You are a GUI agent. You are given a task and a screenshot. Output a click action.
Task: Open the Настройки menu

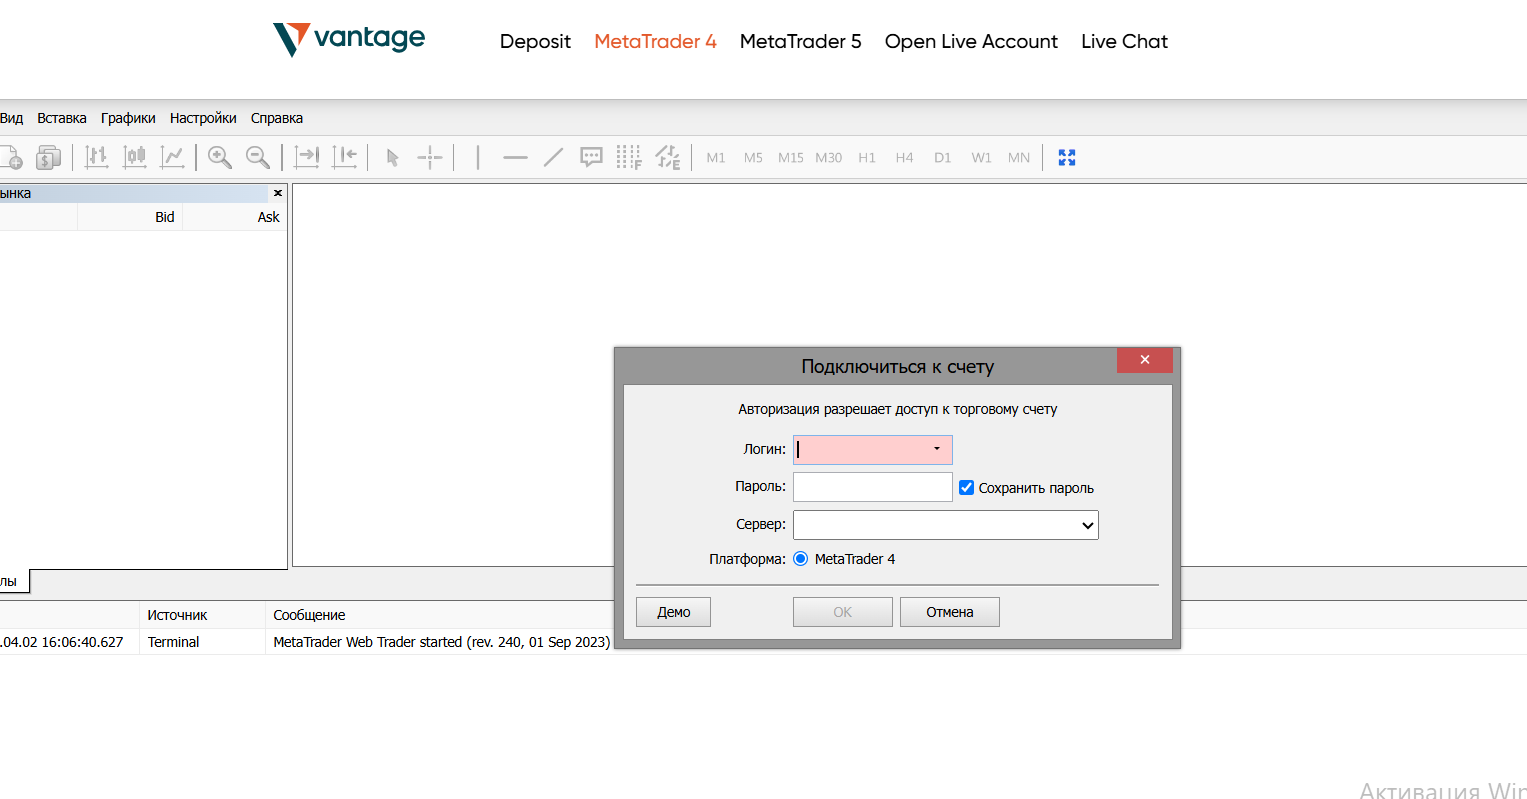203,118
